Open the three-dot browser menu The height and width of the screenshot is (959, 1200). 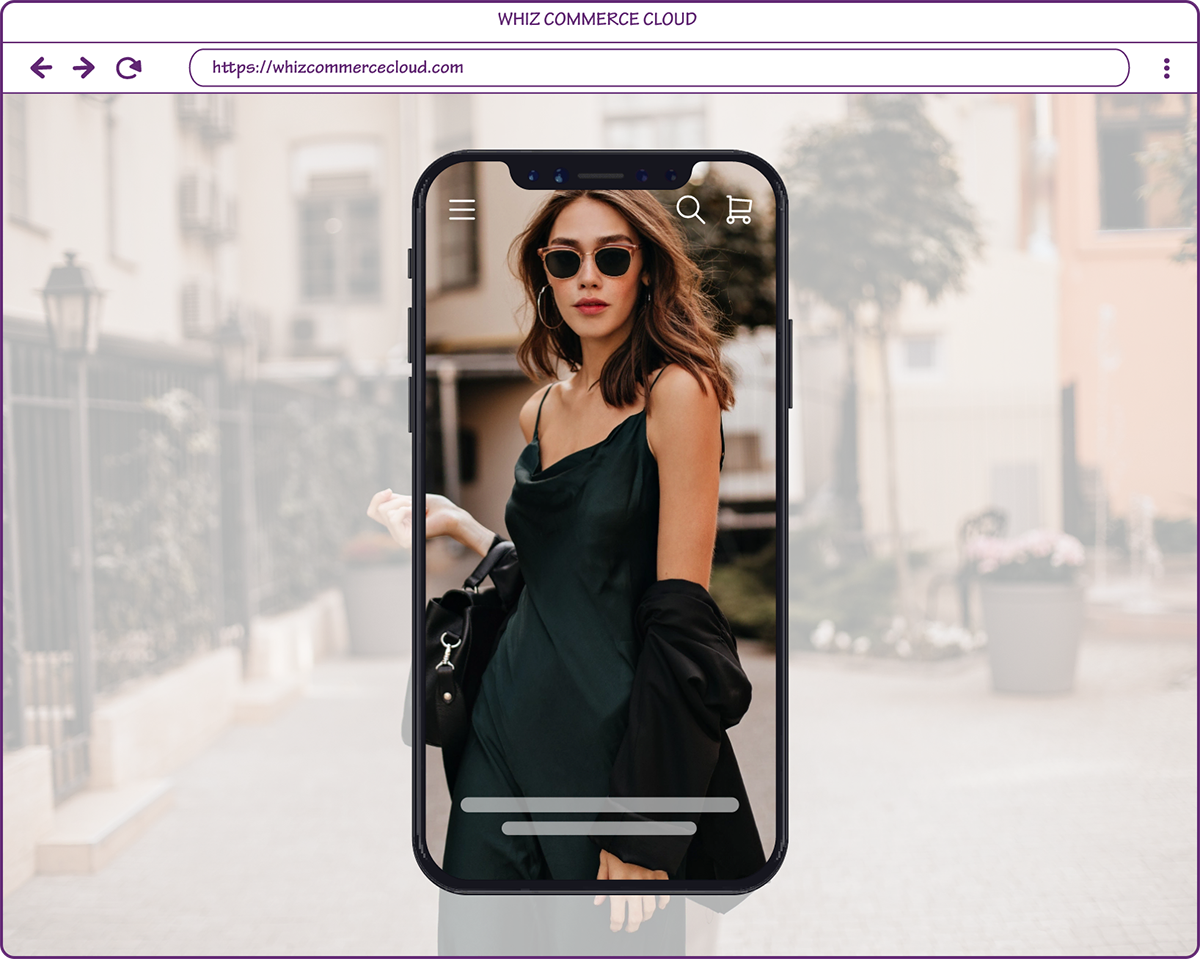pyautogui.click(x=1166, y=68)
